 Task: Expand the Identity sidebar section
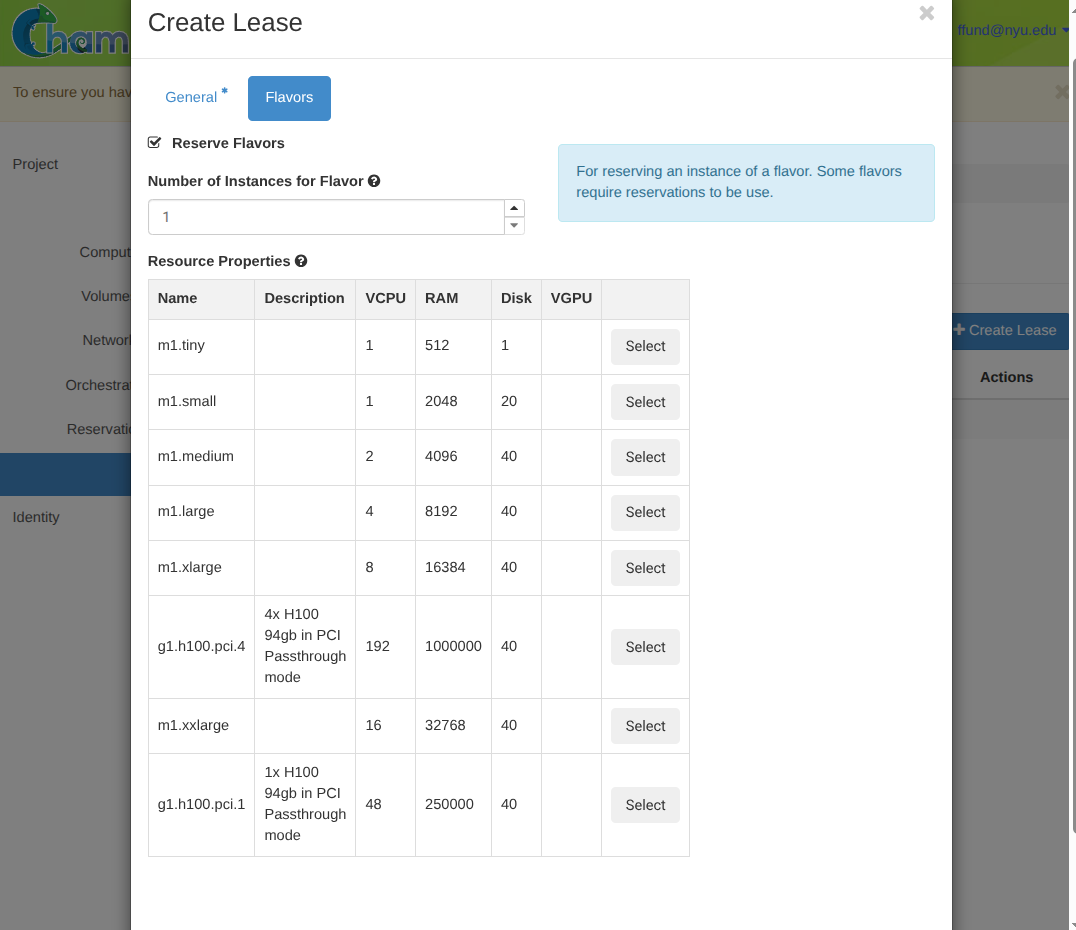36,517
